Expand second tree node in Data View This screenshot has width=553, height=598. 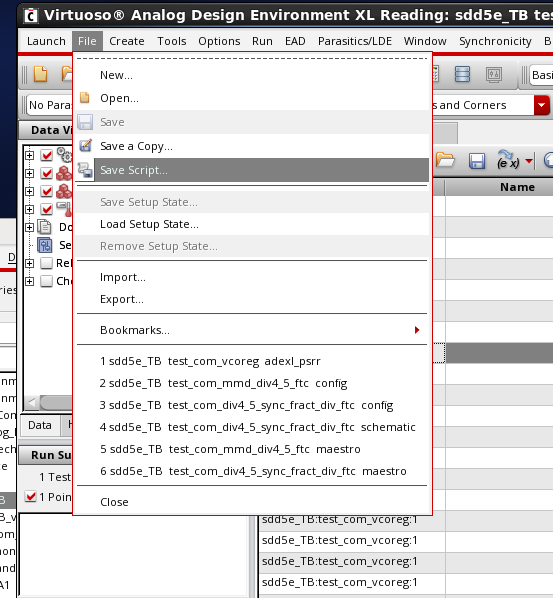click(29, 174)
